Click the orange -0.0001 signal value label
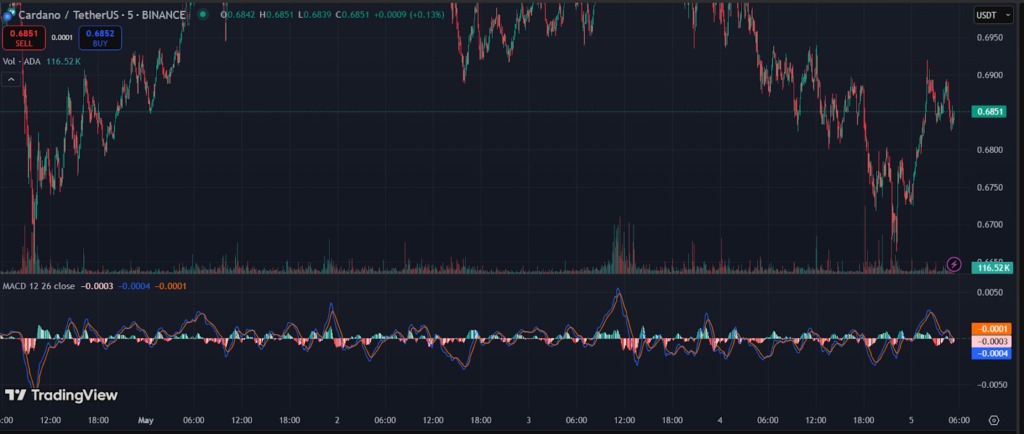Viewport: 1024px width, 434px height. (x=992, y=329)
